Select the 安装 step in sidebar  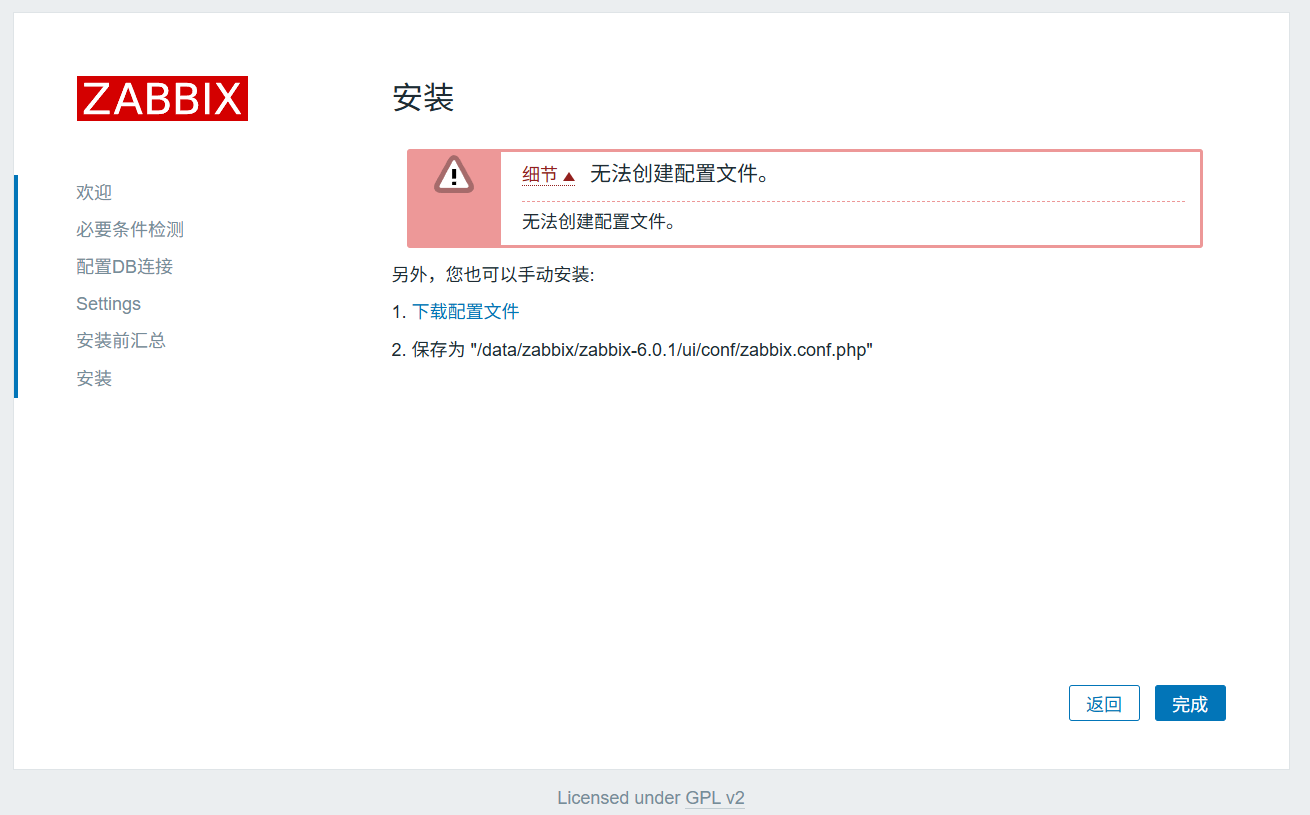pos(94,378)
